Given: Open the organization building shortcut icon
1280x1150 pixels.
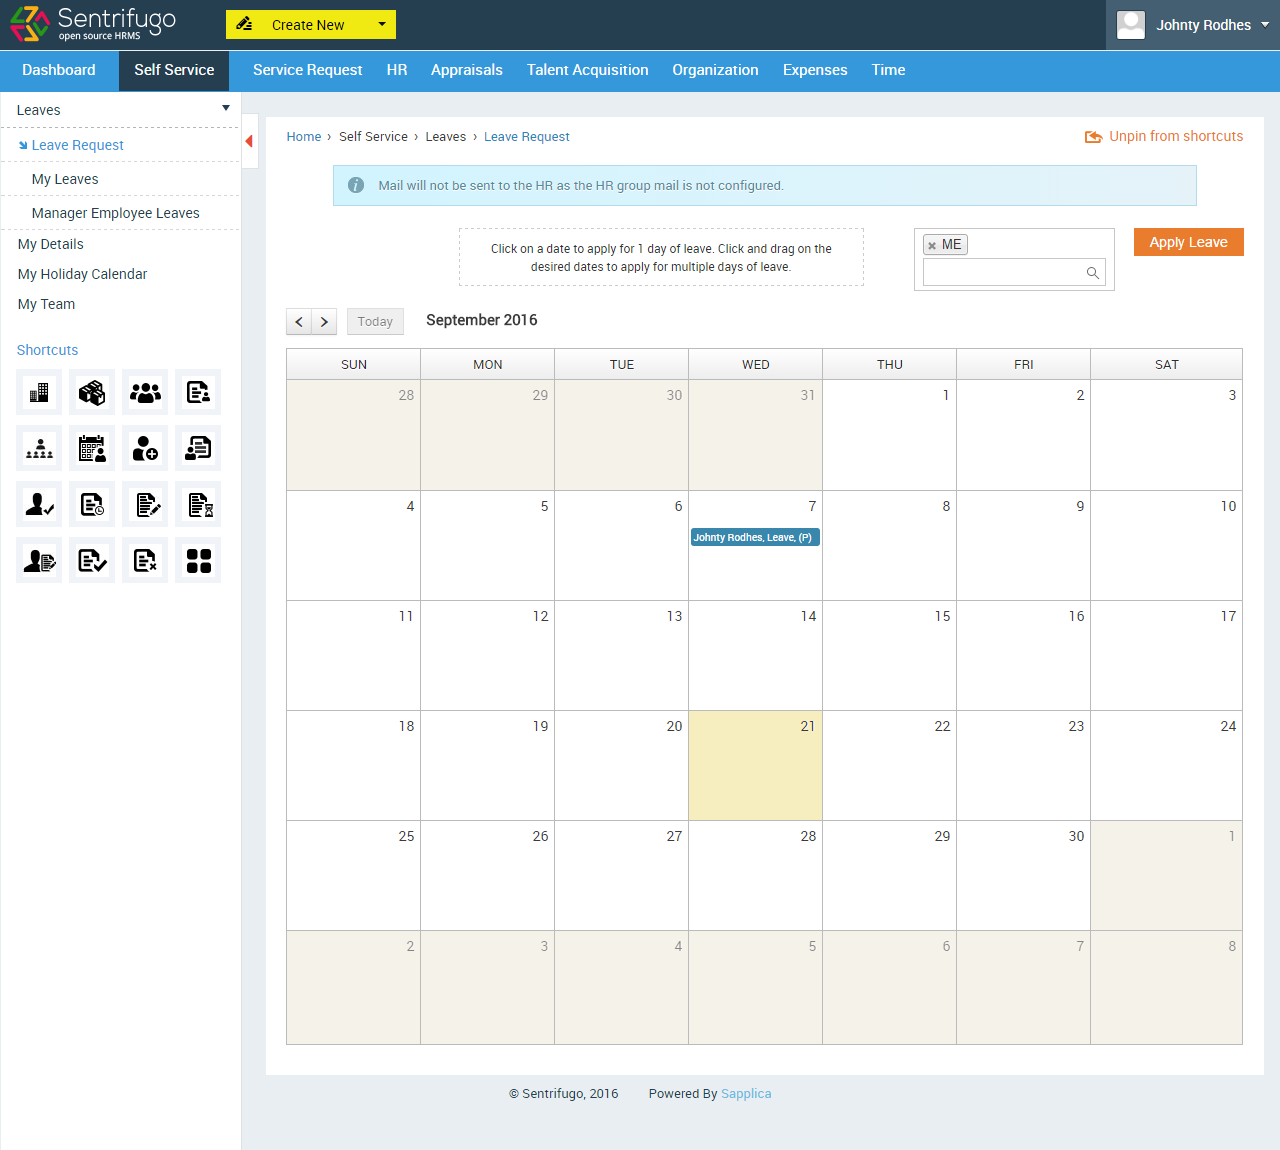Looking at the screenshot, I should click(38, 392).
